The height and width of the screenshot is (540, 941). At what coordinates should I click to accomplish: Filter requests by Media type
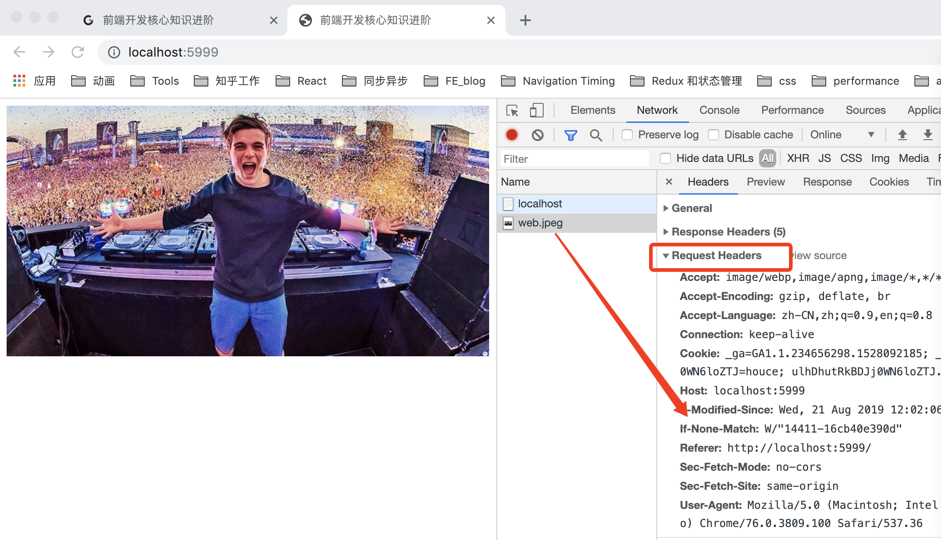coord(913,158)
